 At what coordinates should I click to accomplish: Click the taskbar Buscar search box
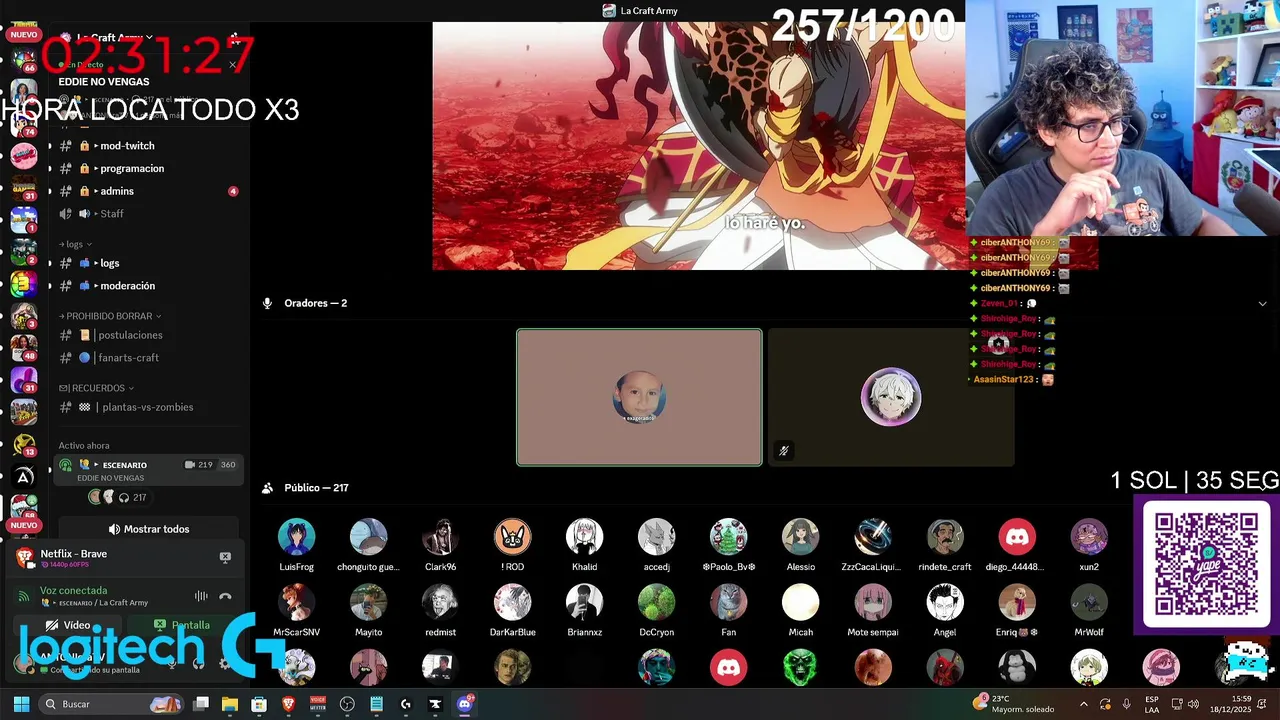tap(112, 704)
